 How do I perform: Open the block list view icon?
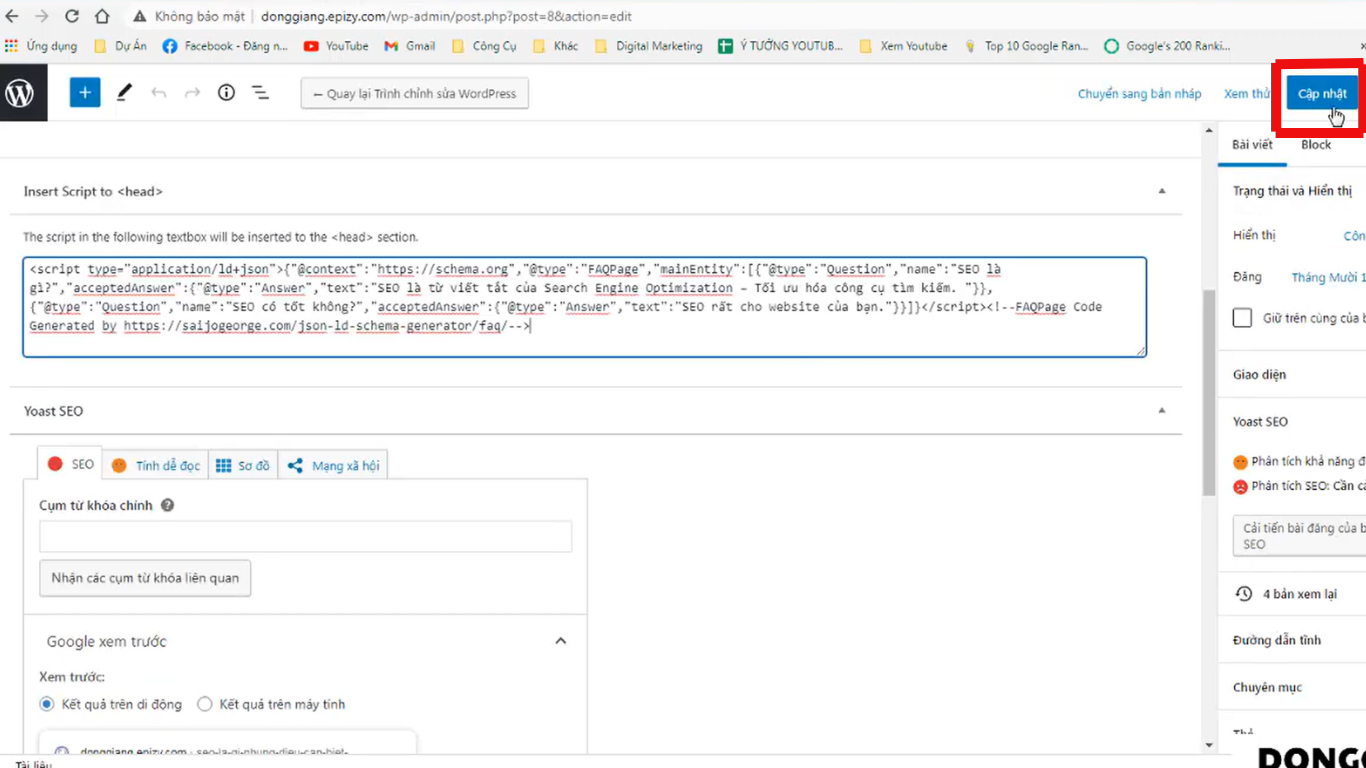(x=260, y=93)
